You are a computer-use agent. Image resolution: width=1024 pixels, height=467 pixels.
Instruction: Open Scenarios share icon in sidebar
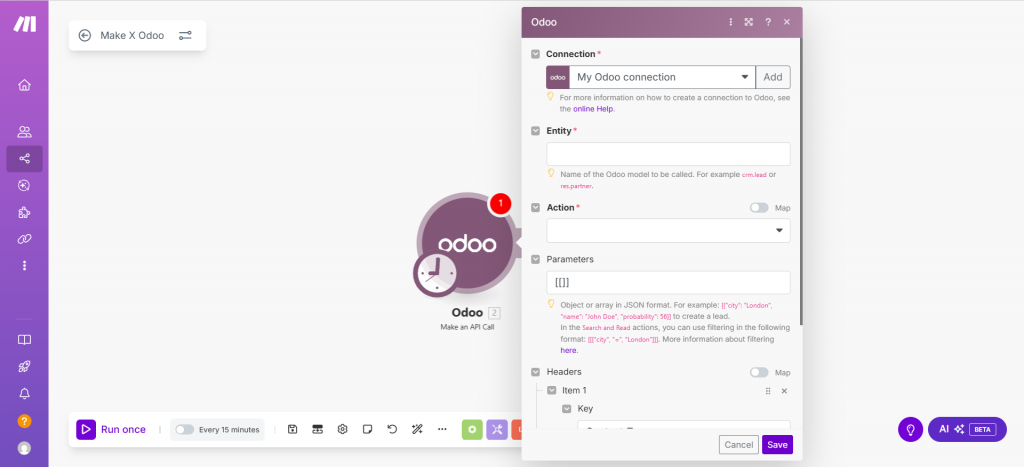[x=24, y=159]
